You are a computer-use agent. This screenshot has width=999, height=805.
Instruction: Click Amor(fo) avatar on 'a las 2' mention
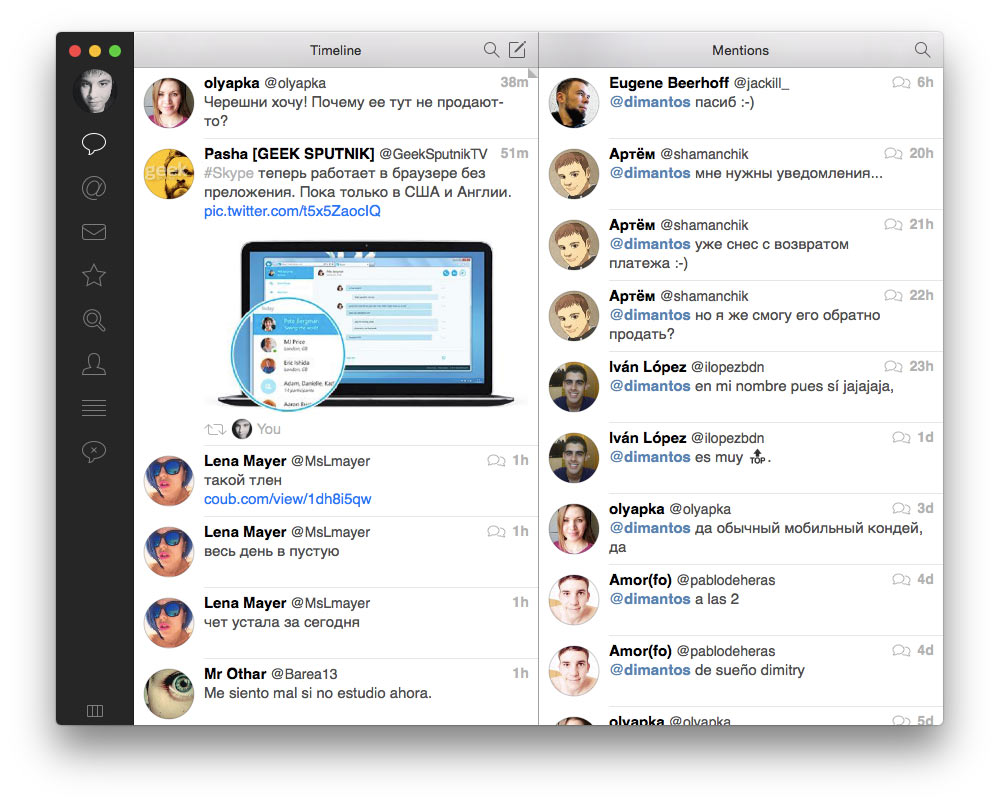[574, 600]
